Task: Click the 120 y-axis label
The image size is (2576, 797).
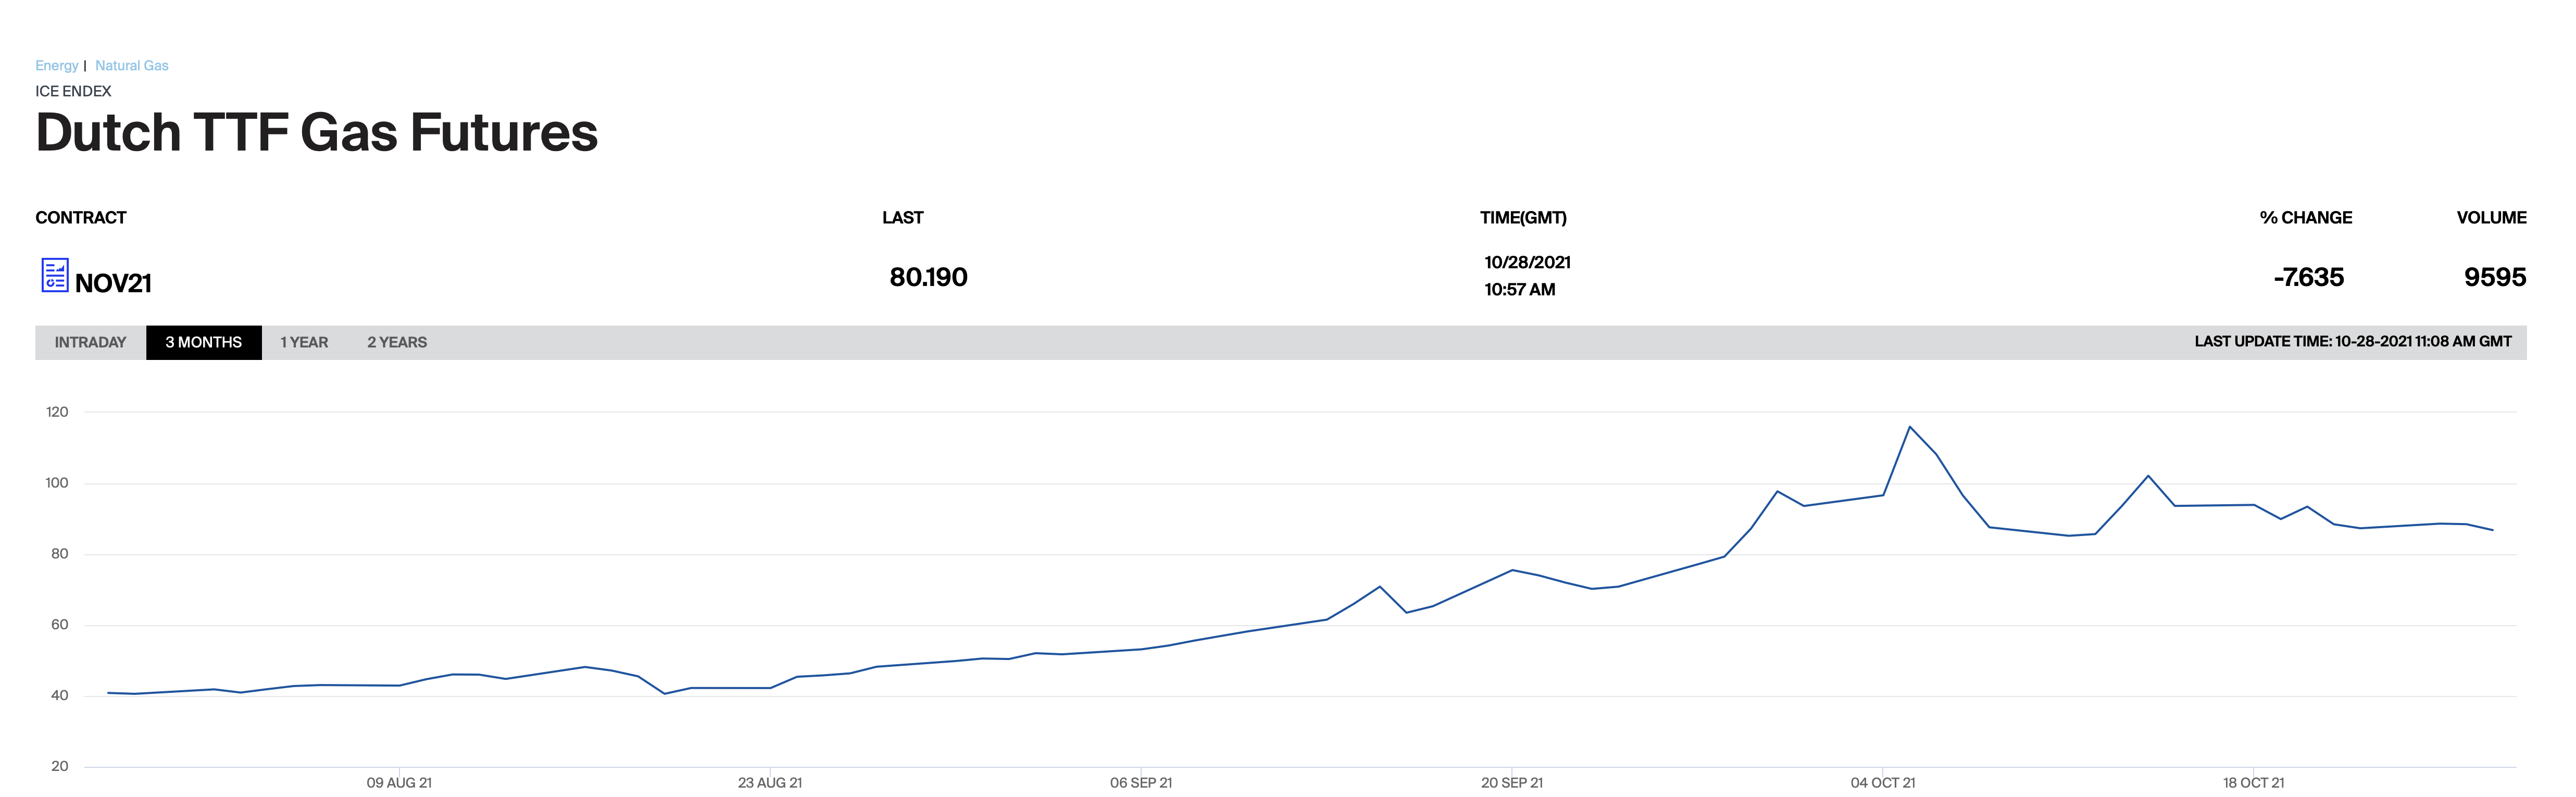Action: click(x=57, y=412)
